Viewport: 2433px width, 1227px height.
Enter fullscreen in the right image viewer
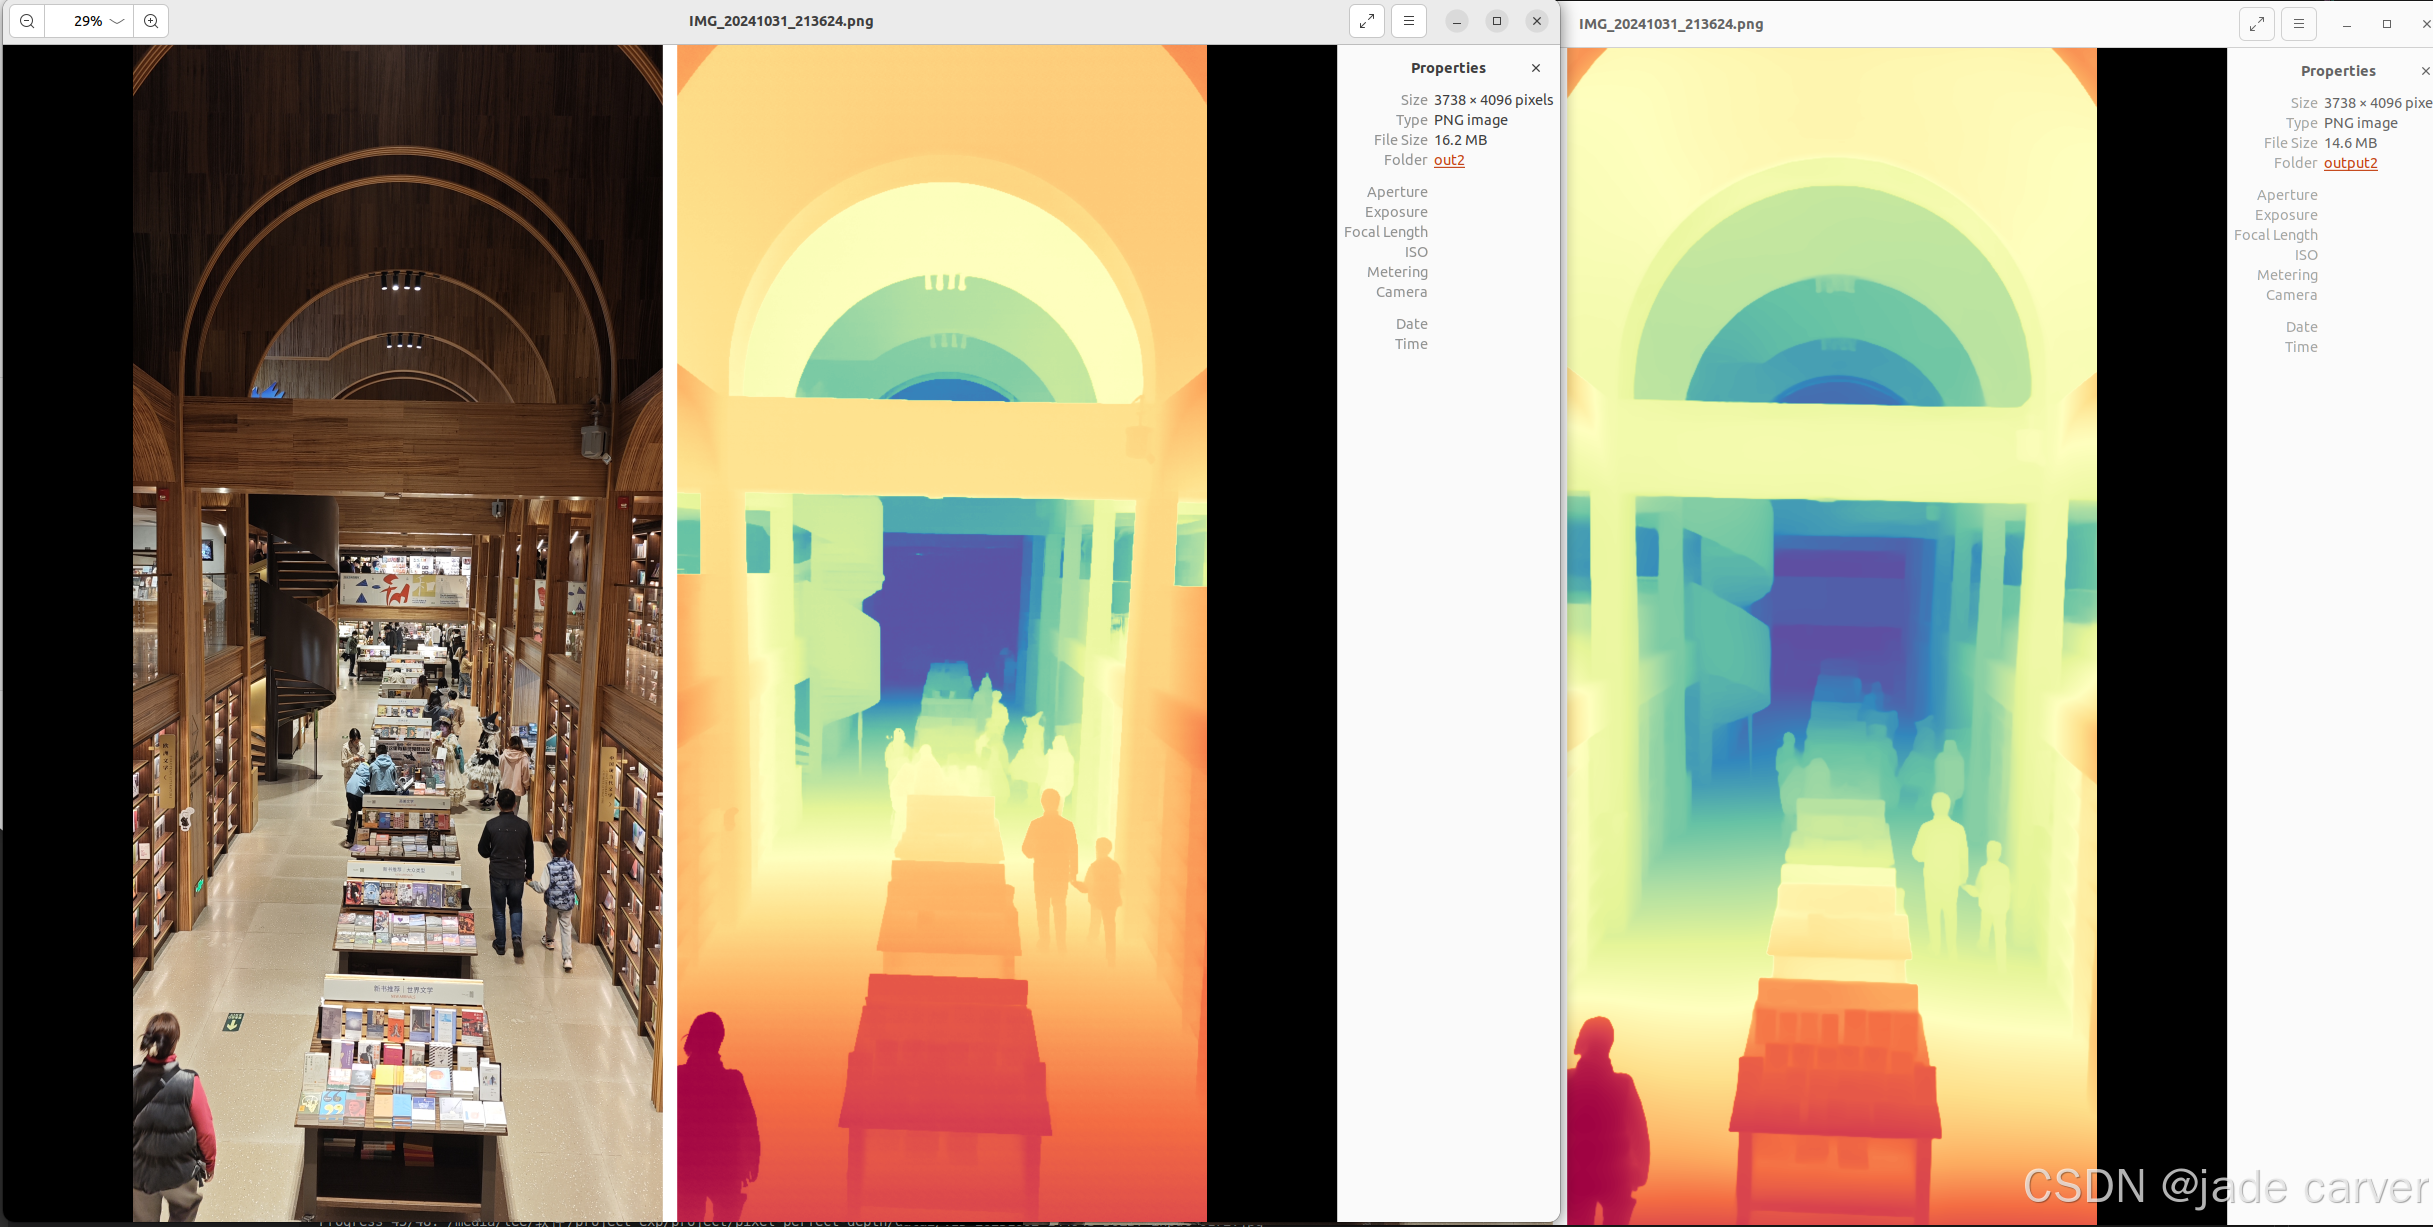(x=2256, y=24)
